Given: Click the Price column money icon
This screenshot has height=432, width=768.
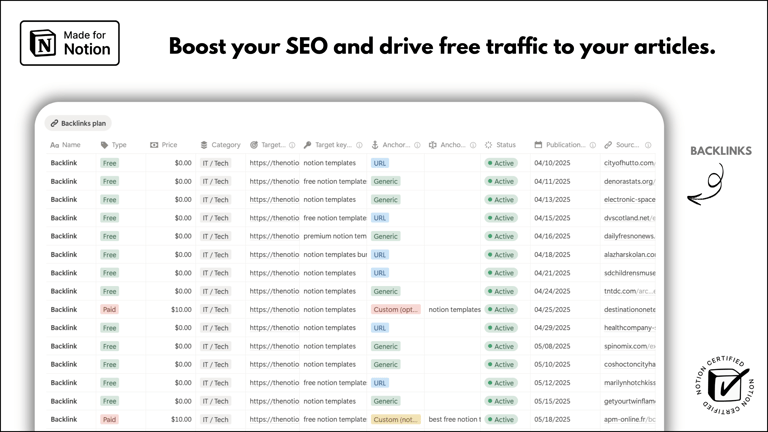Looking at the screenshot, I should 154,145.
